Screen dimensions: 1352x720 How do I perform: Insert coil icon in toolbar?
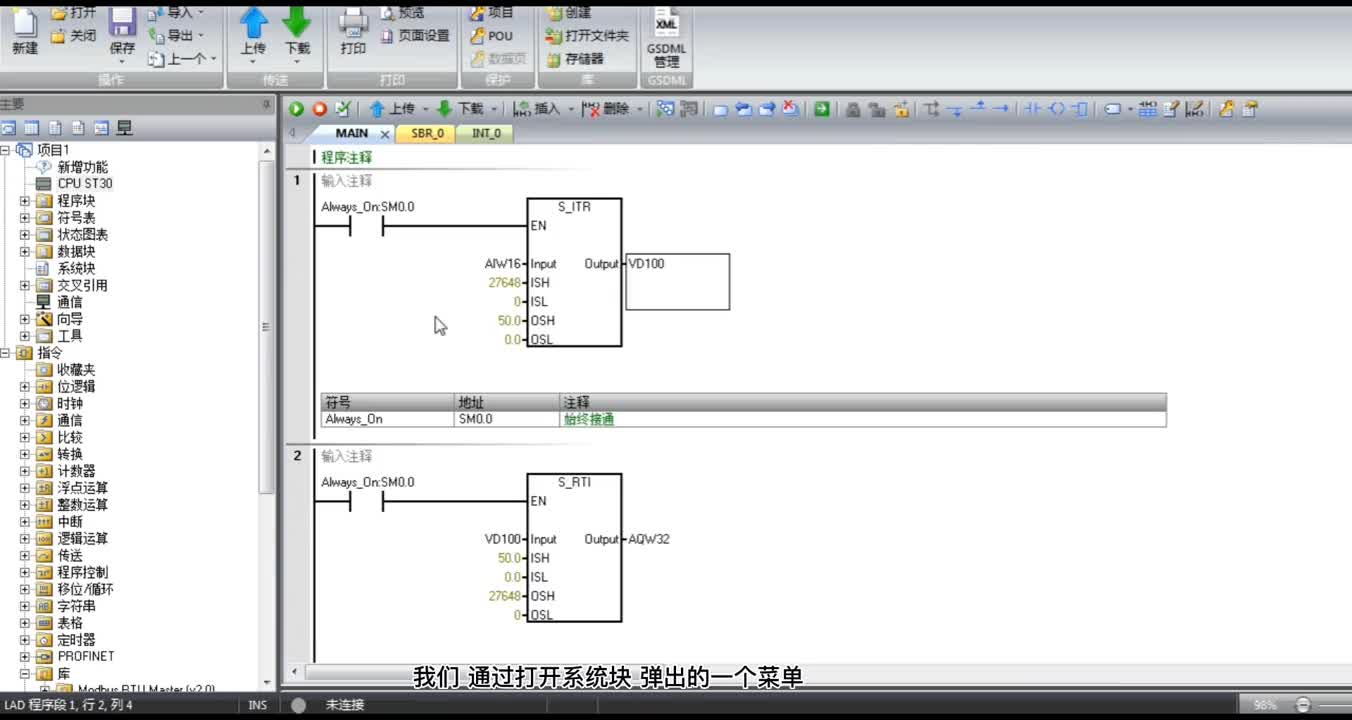[x=1057, y=109]
